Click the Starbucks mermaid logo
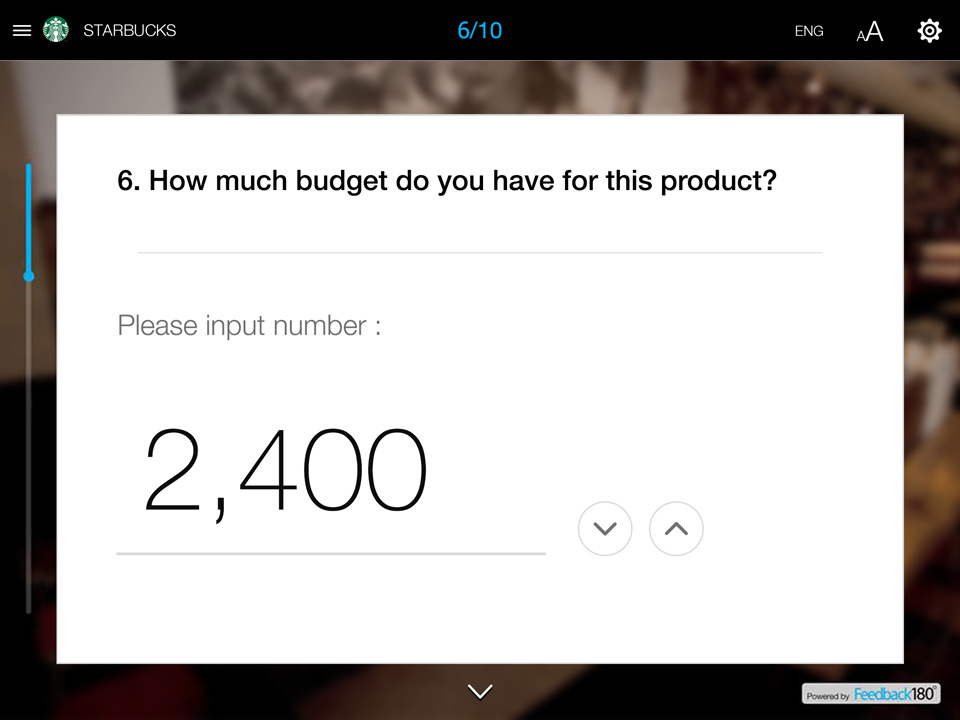The image size is (960, 720). 56,30
